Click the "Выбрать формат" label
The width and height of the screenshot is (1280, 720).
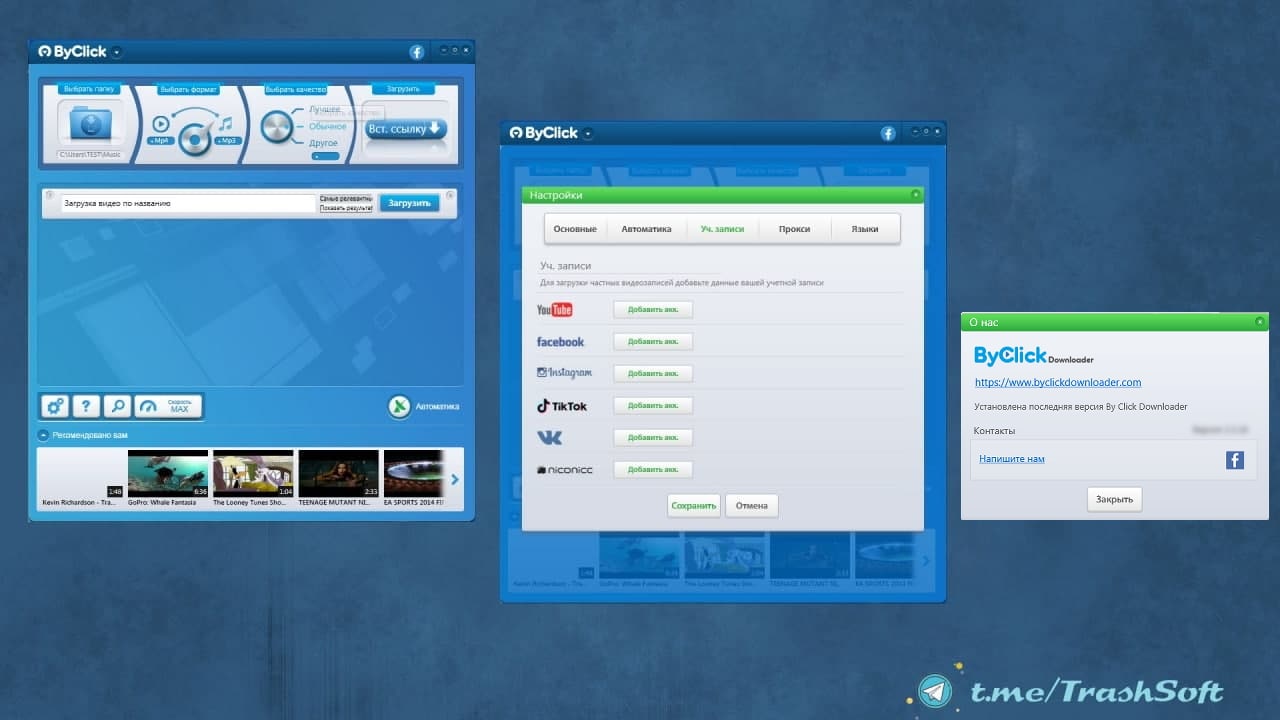click(x=188, y=89)
